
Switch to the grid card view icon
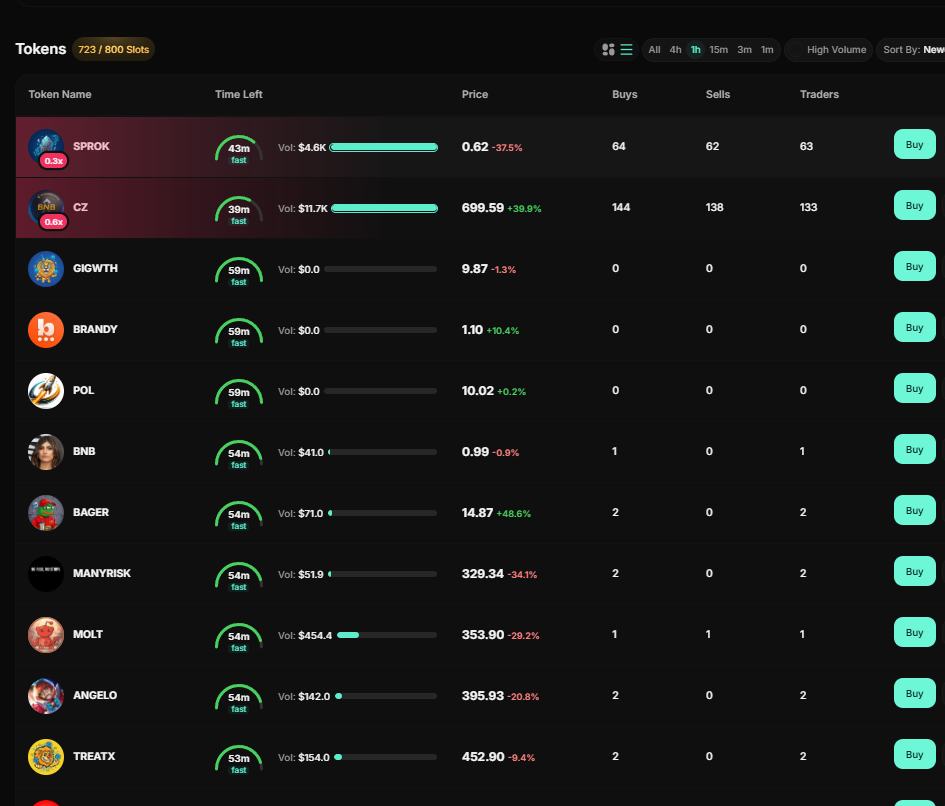[608, 49]
